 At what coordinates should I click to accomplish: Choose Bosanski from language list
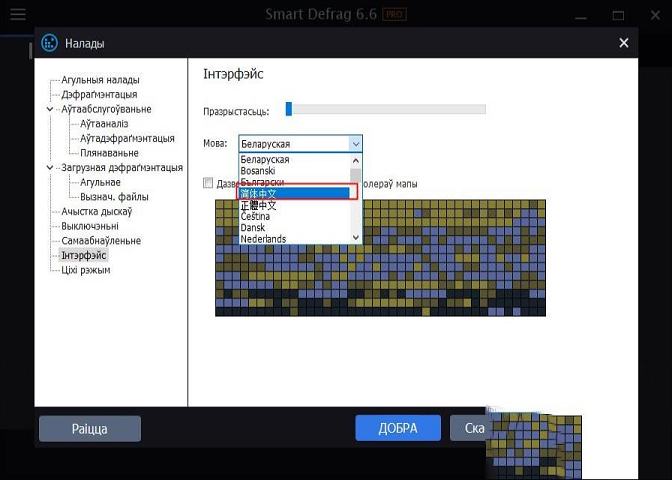[x=294, y=171]
